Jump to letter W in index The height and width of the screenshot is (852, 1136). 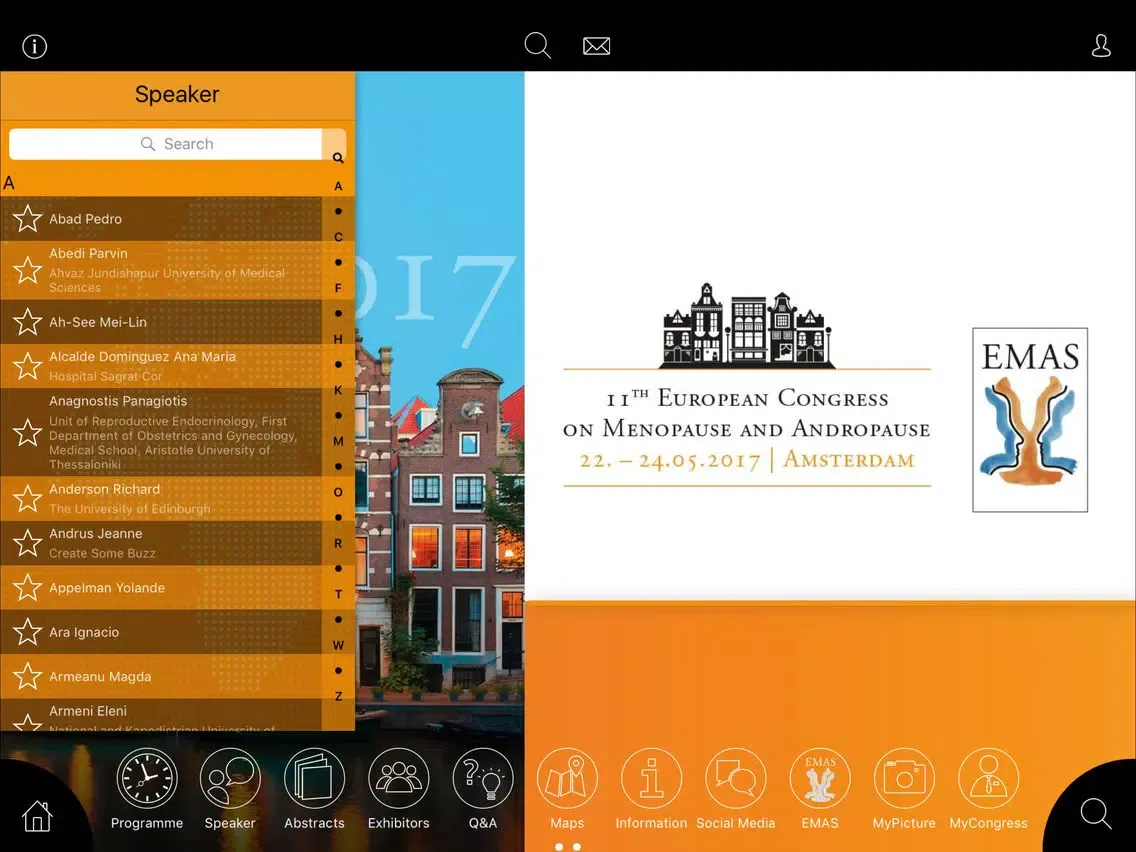pos(338,645)
